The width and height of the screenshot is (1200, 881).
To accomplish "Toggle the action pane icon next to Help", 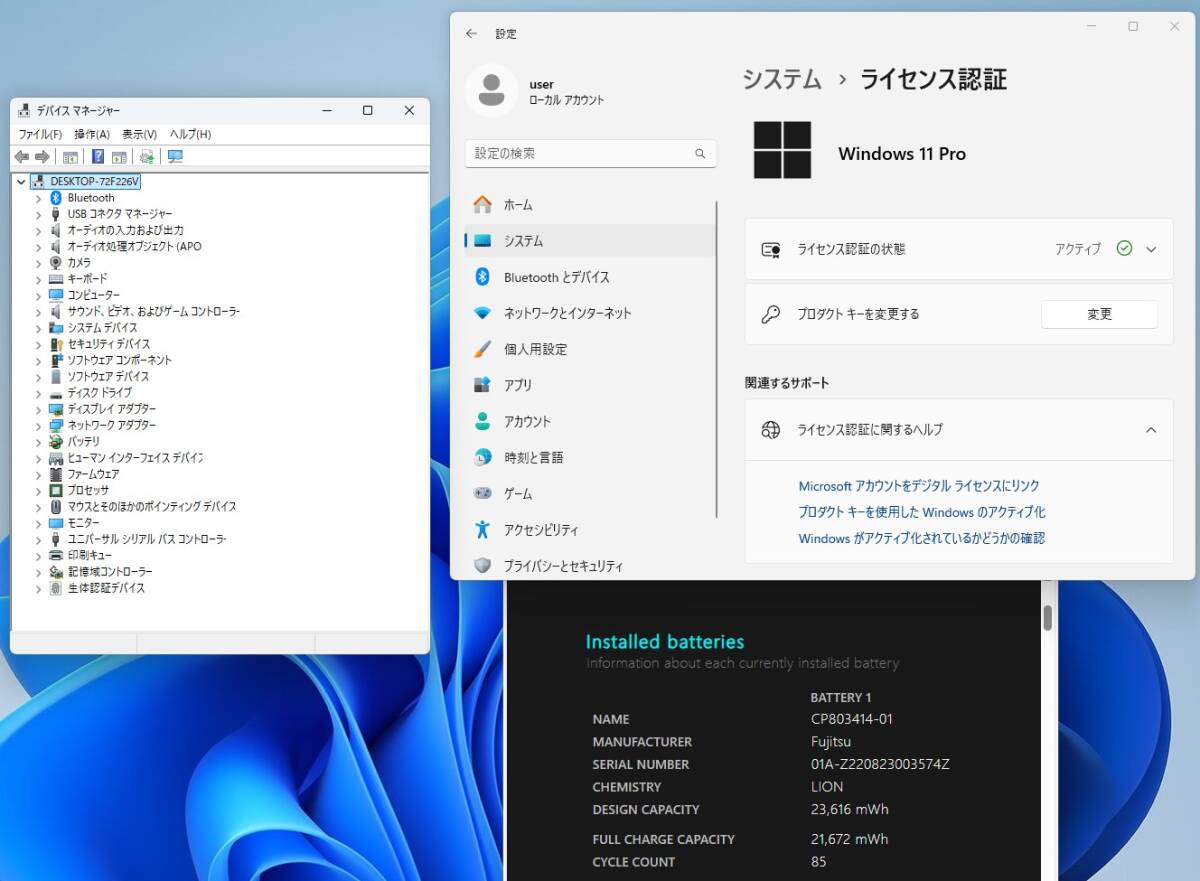I will (x=119, y=157).
